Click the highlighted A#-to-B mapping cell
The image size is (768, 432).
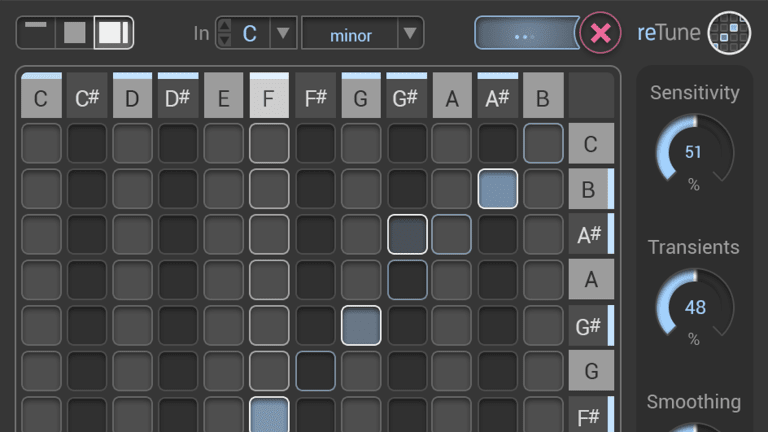(498, 189)
